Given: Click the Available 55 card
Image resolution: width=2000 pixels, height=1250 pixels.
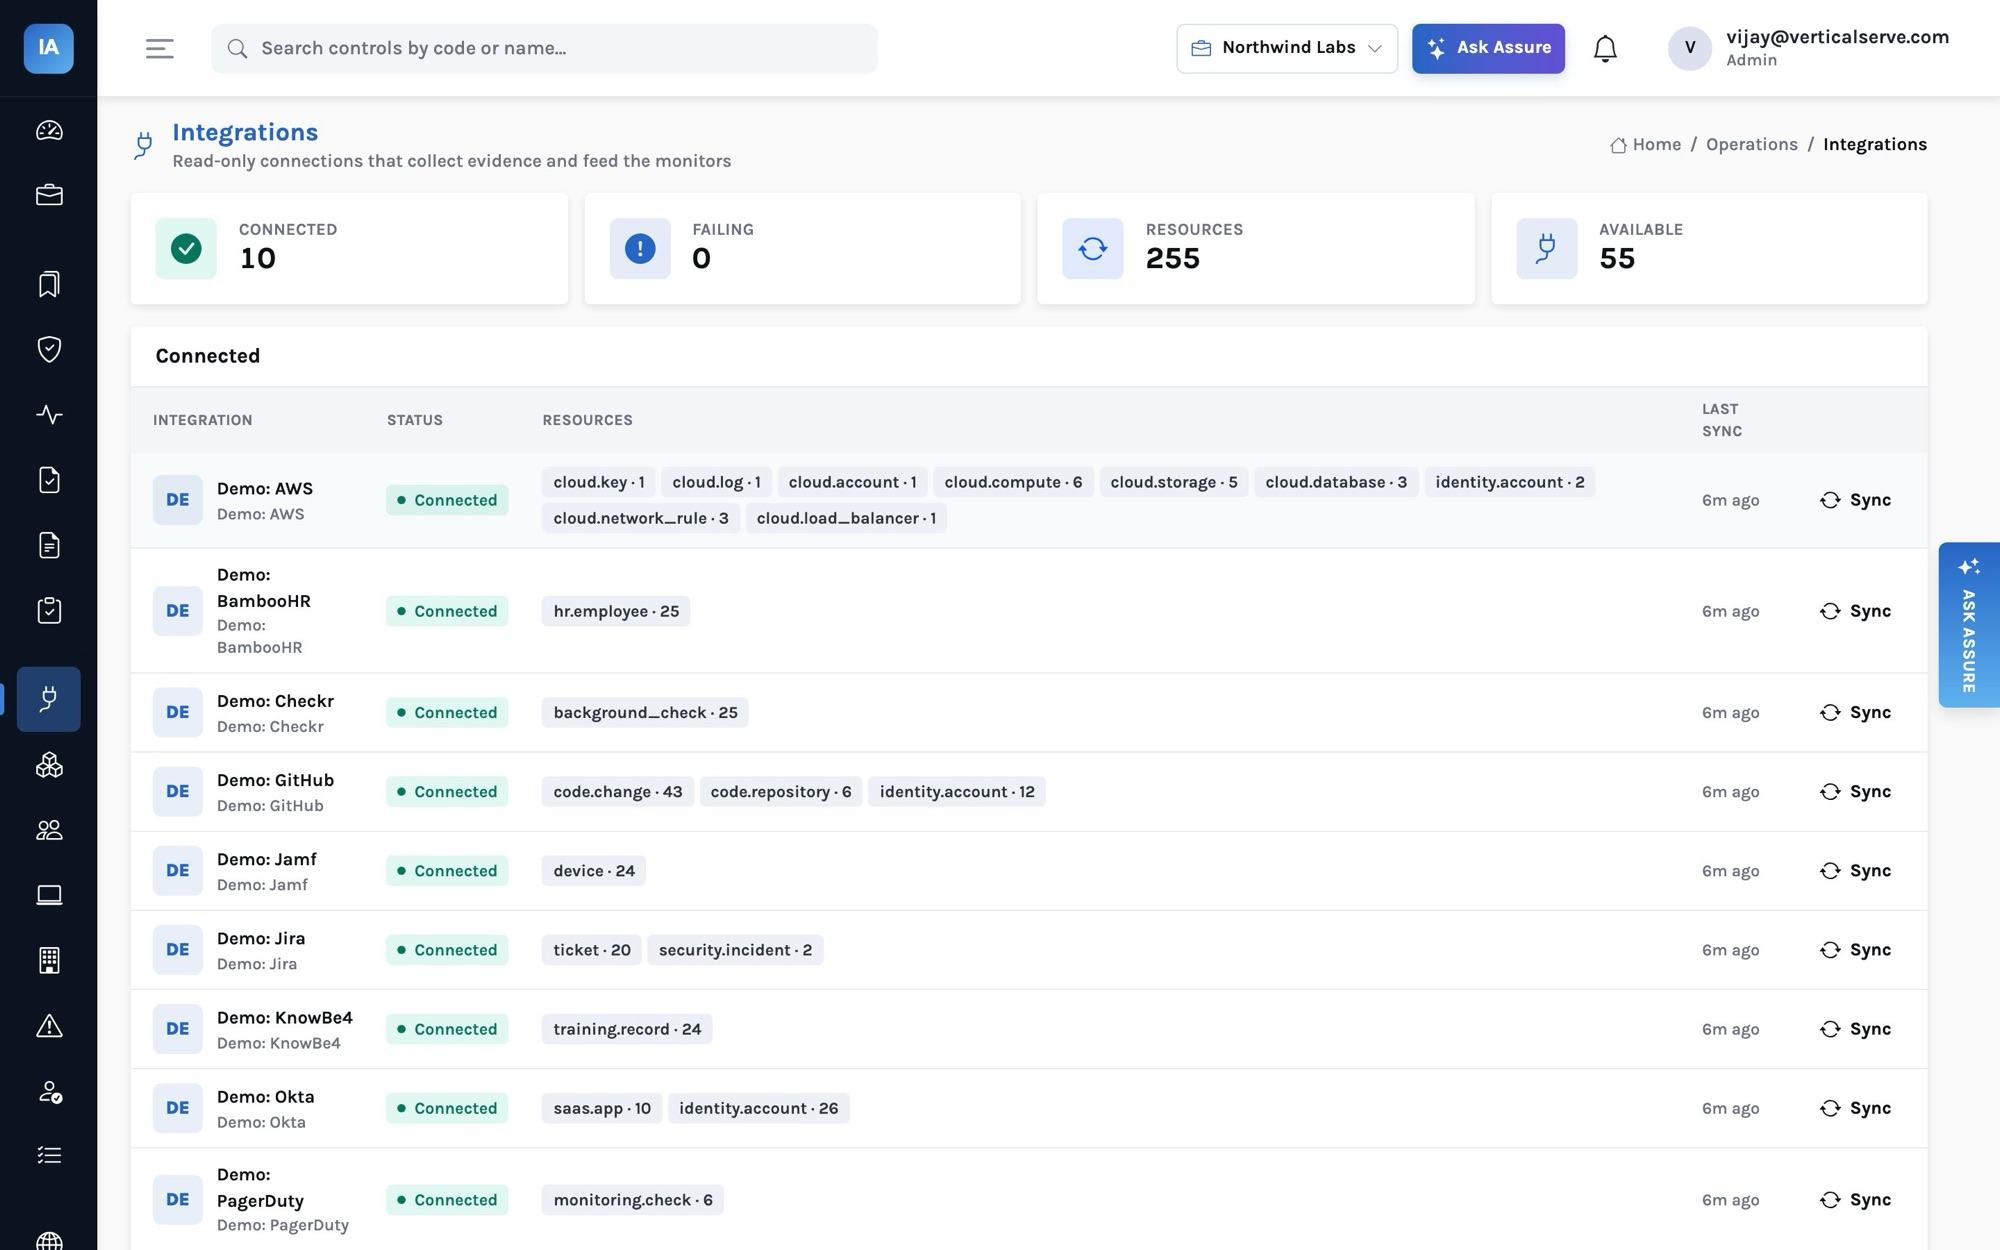Looking at the screenshot, I should [1709, 249].
